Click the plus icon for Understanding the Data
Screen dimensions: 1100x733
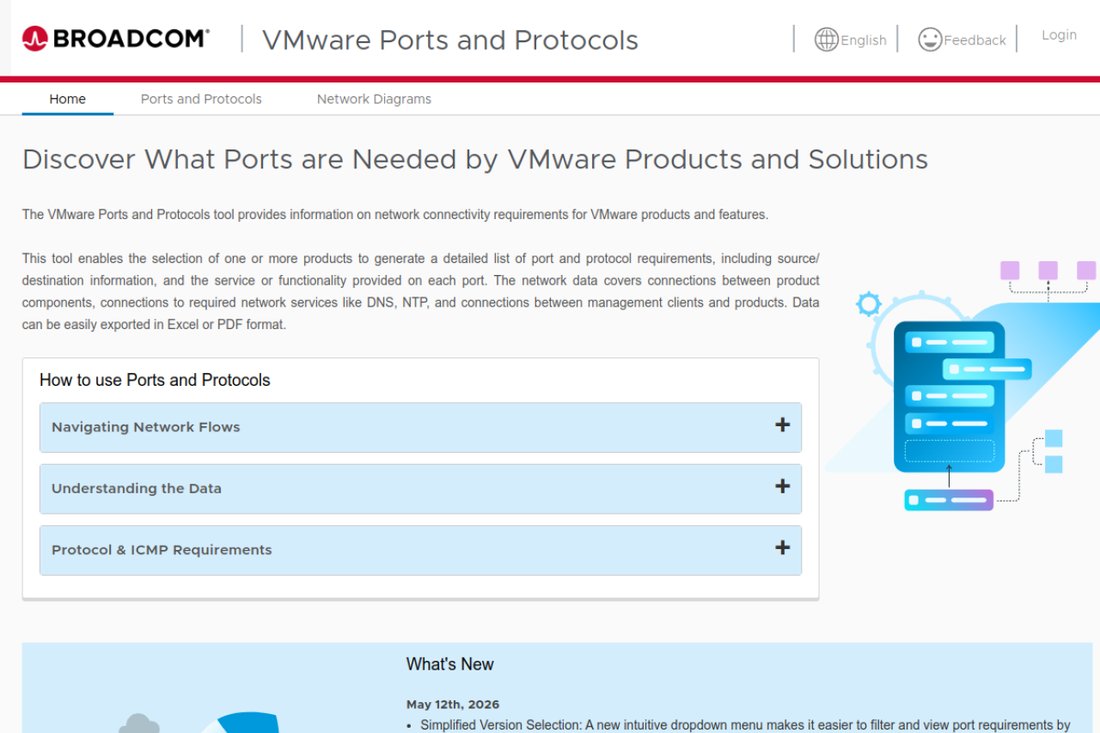782,486
